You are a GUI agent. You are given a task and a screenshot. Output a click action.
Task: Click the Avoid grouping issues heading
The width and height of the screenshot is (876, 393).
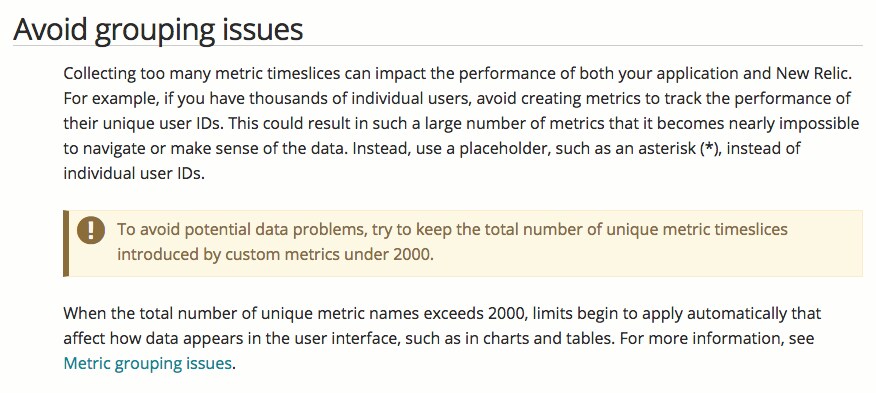pos(158,29)
